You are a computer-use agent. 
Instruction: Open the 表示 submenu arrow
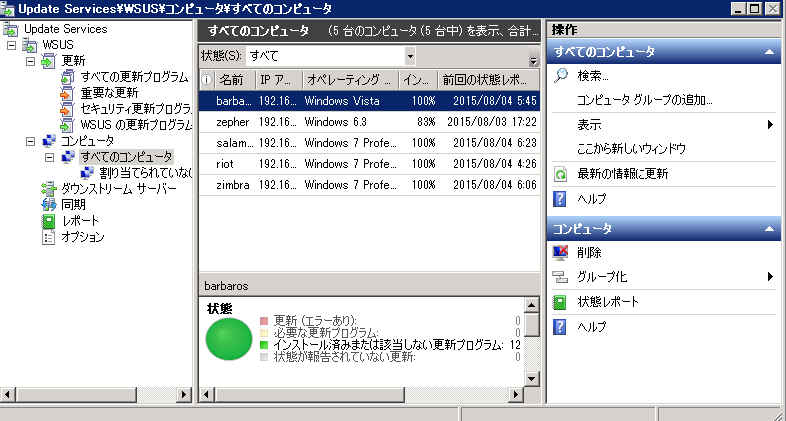770,125
